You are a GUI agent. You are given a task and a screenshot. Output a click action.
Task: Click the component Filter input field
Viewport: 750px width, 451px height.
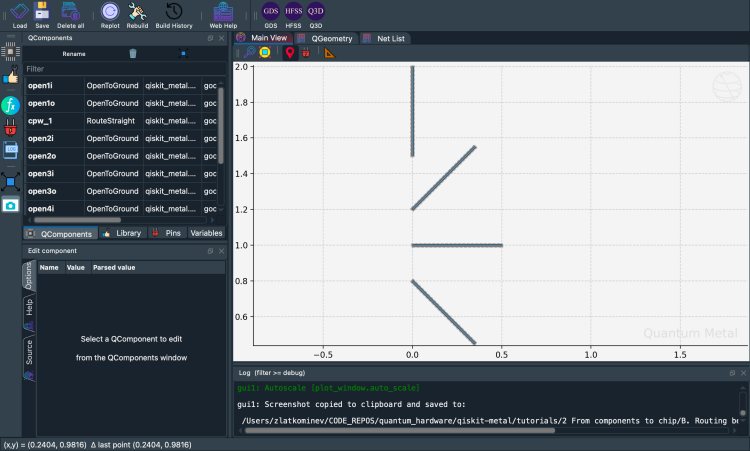tap(124, 69)
